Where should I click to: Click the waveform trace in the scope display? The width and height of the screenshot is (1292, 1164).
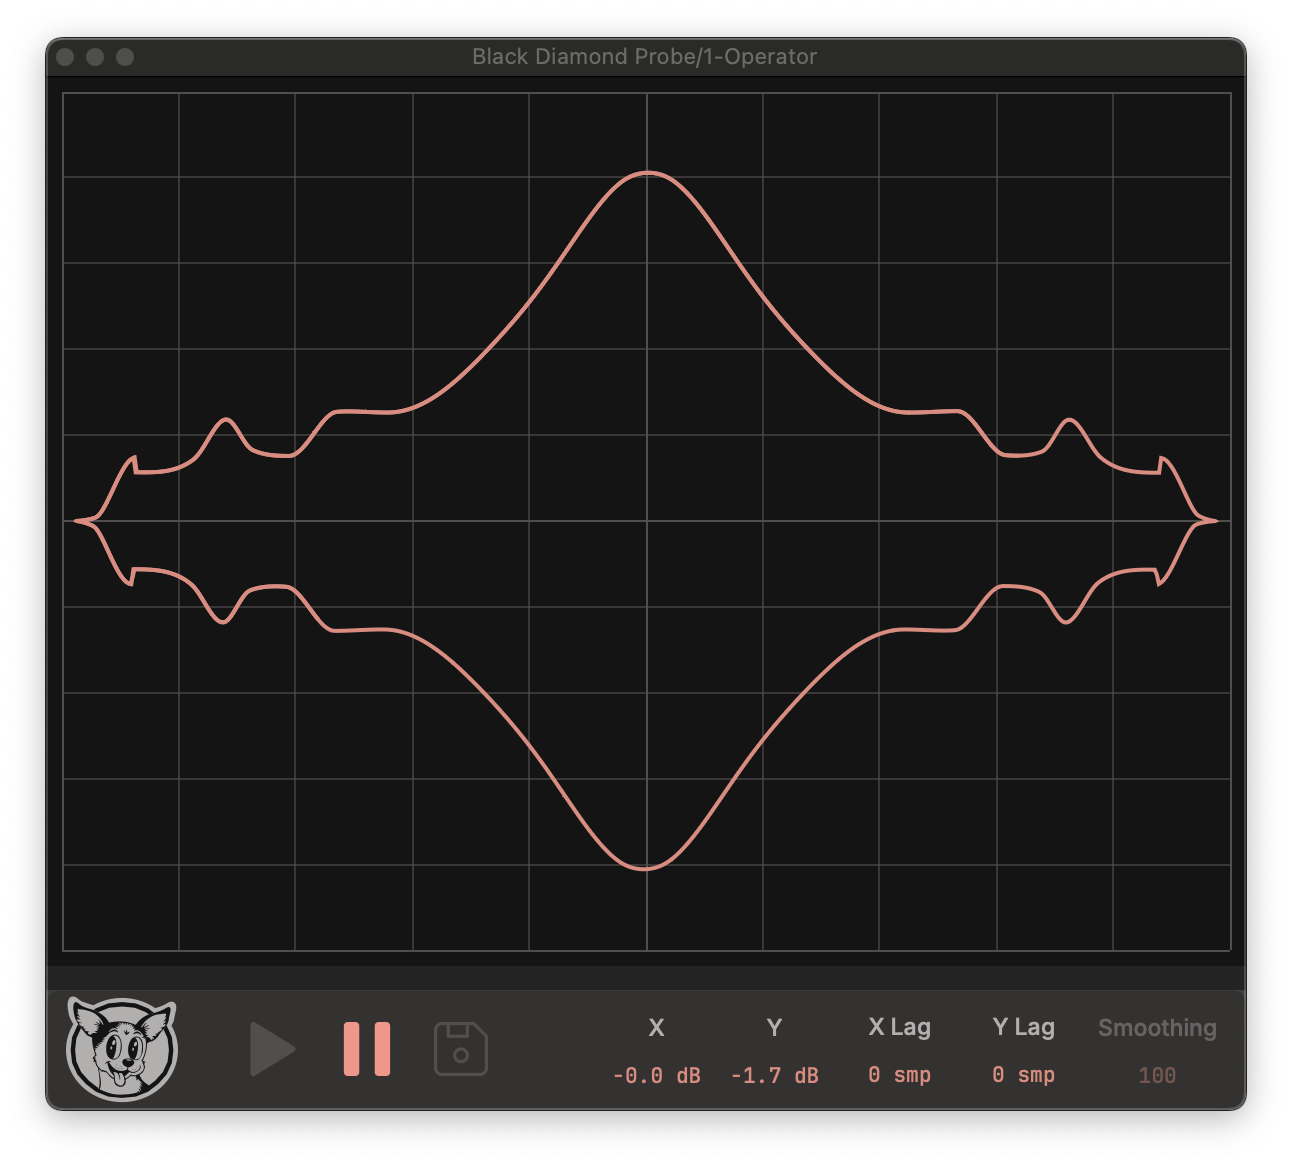(646, 174)
